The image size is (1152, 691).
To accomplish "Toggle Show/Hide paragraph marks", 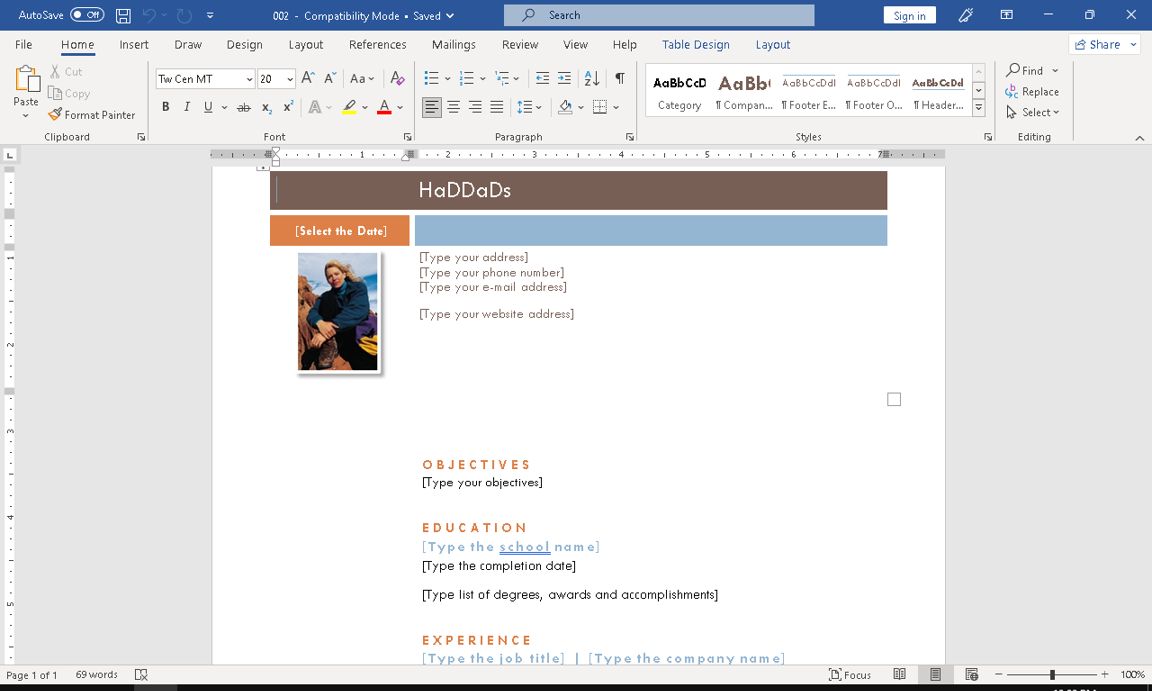I will click(x=620, y=78).
